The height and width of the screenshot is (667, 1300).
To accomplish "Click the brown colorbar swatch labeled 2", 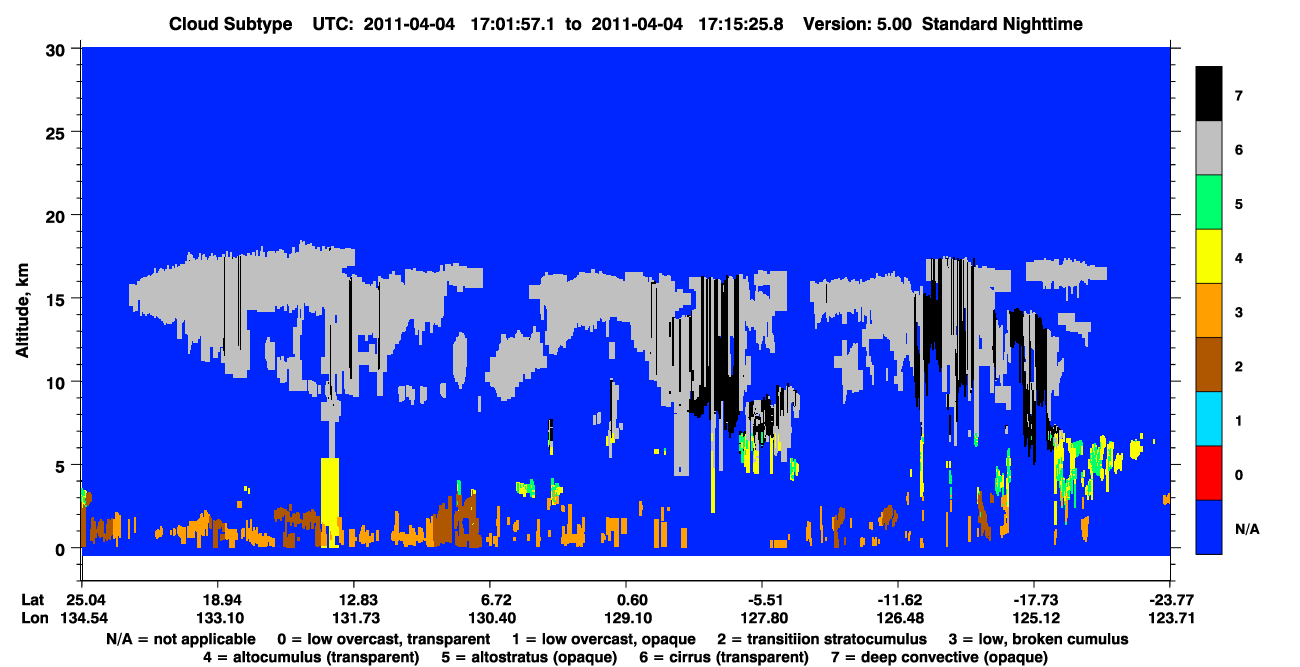I will pos(1209,364).
